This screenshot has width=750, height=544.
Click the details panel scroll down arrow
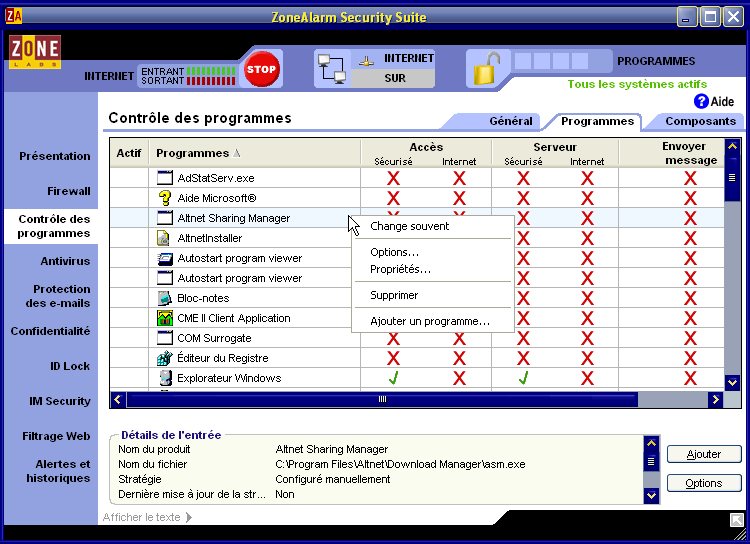(651, 495)
